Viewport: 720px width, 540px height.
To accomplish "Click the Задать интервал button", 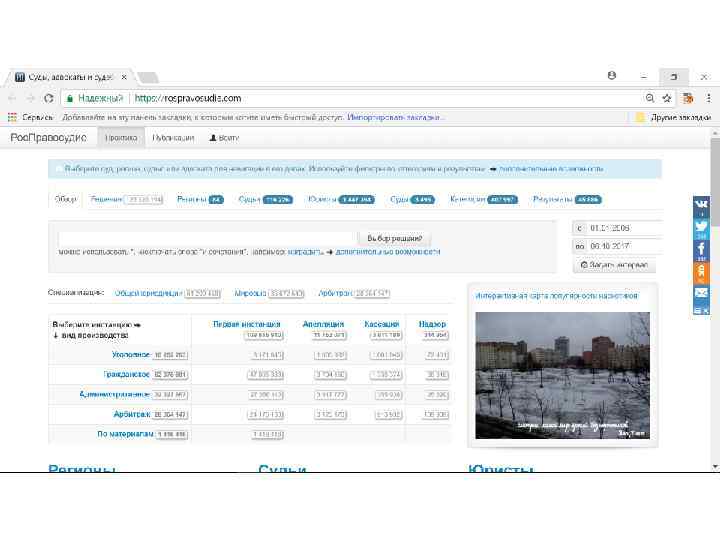I will click(614, 265).
